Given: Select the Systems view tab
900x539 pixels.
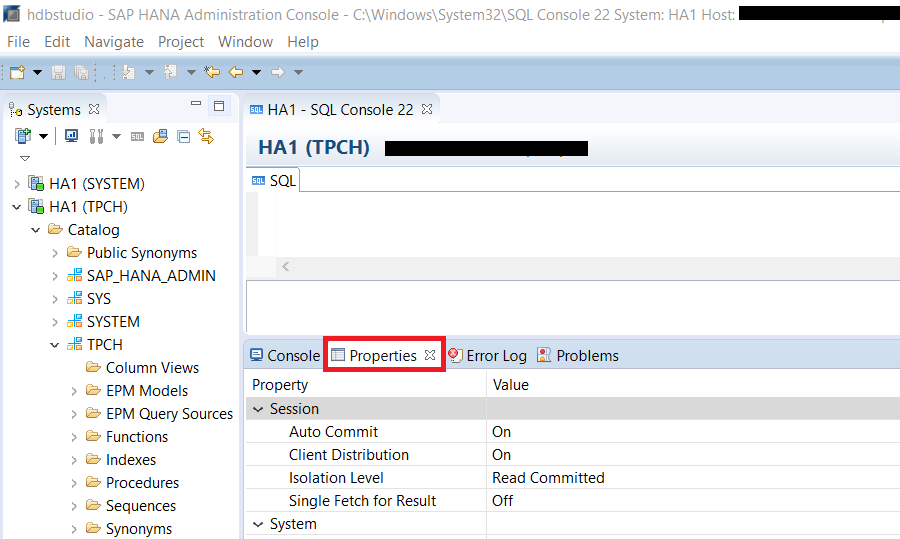Looking at the screenshot, I should [54, 109].
